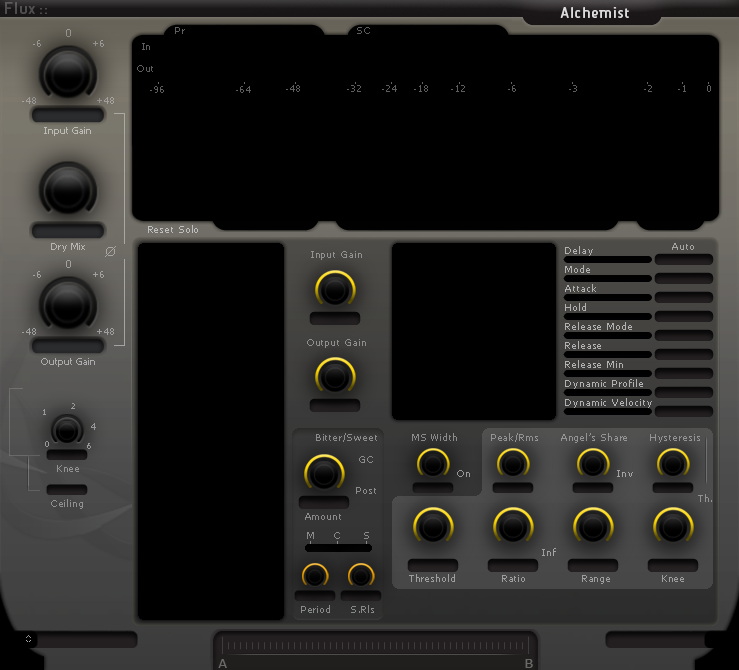Image resolution: width=739 pixels, height=670 pixels.
Task: Click the Reset Solo button
Action: [172, 229]
